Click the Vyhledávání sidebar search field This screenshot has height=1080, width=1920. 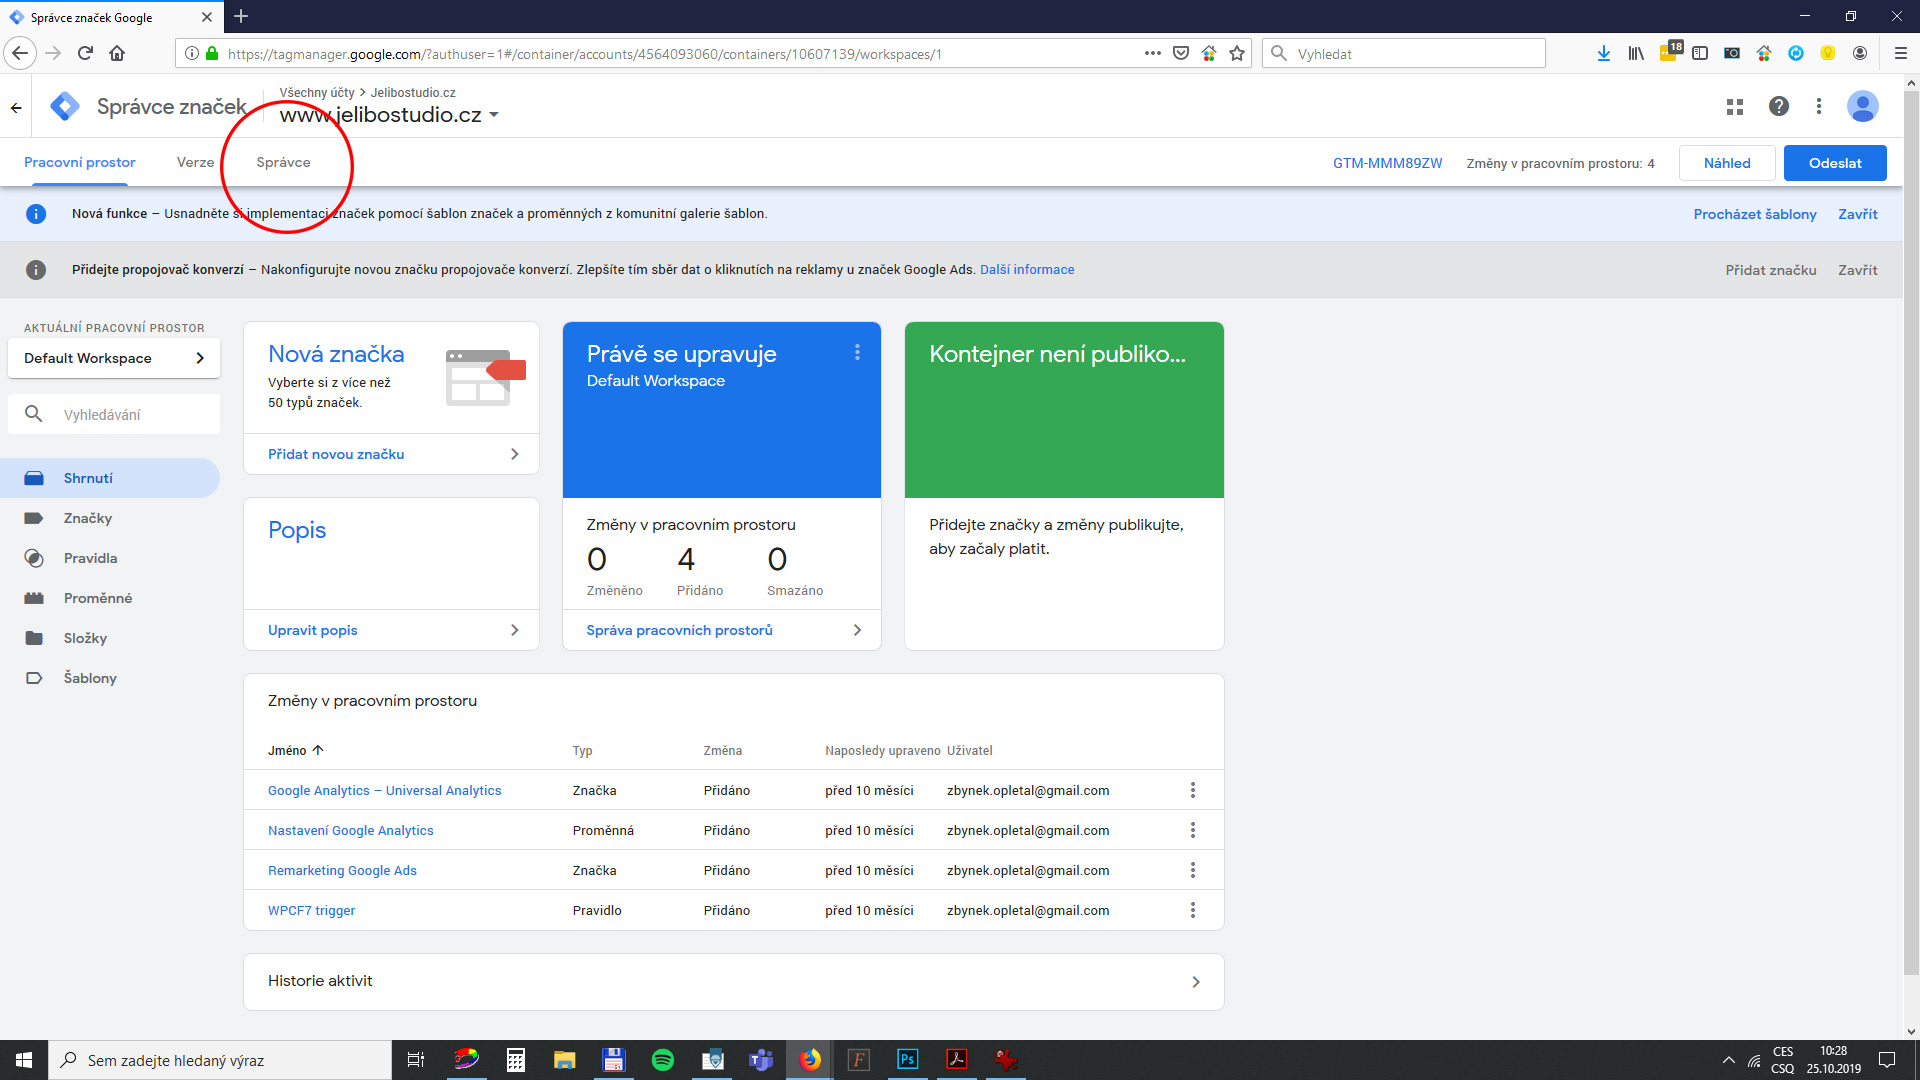[114, 414]
